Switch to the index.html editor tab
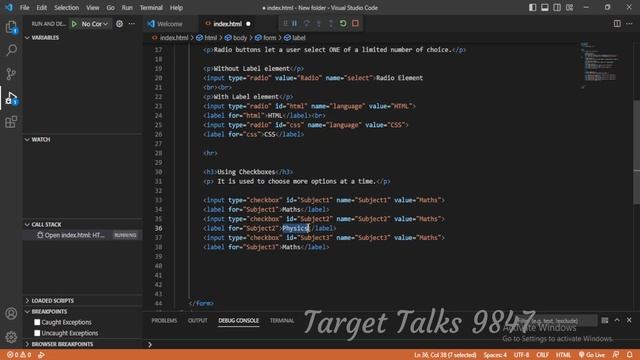This screenshot has width=640, height=360. (x=227, y=24)
